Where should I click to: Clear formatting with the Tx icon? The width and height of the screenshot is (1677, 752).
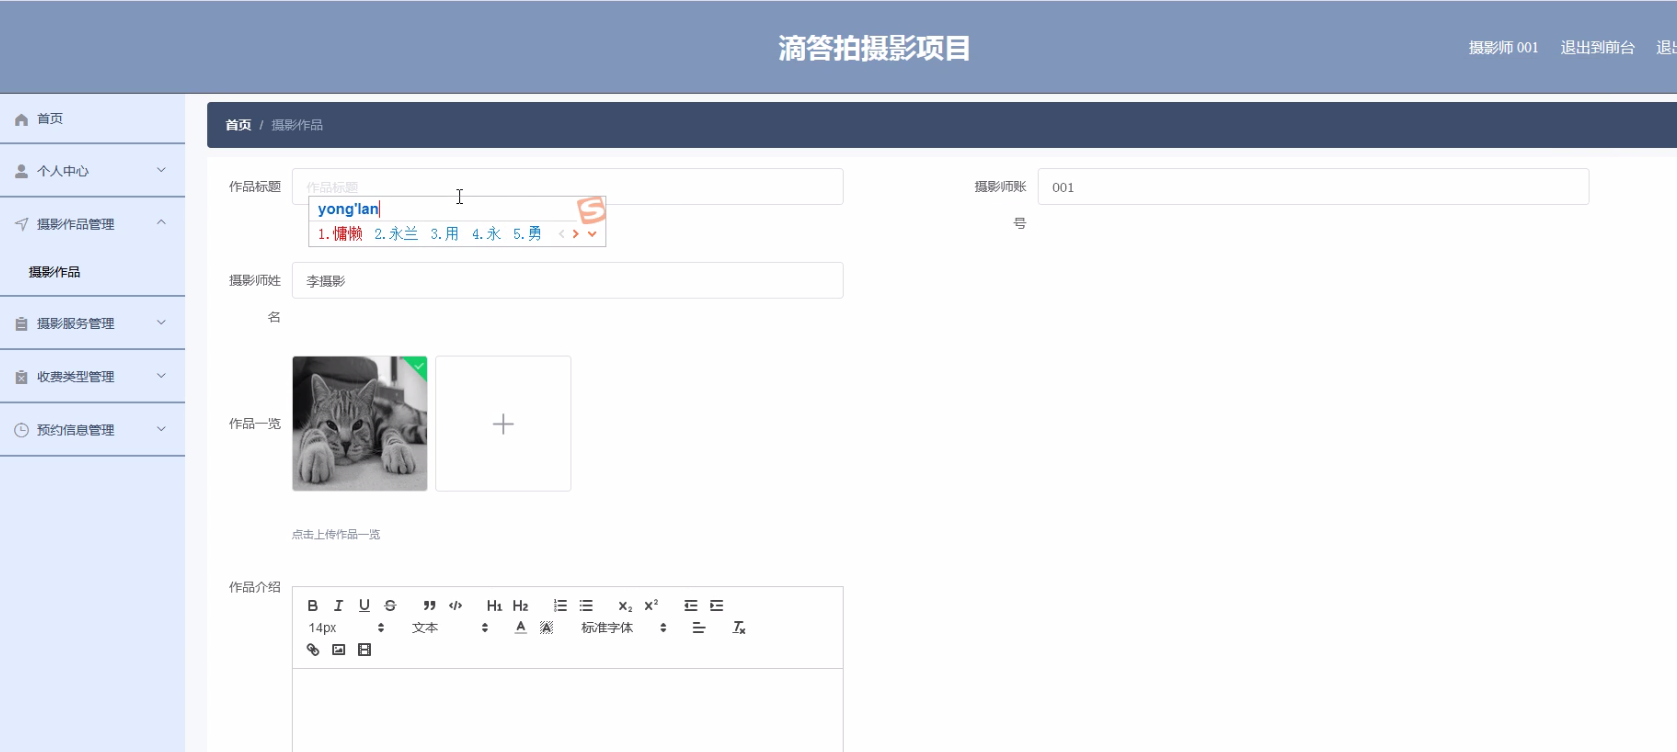click(x=739, y=628)
